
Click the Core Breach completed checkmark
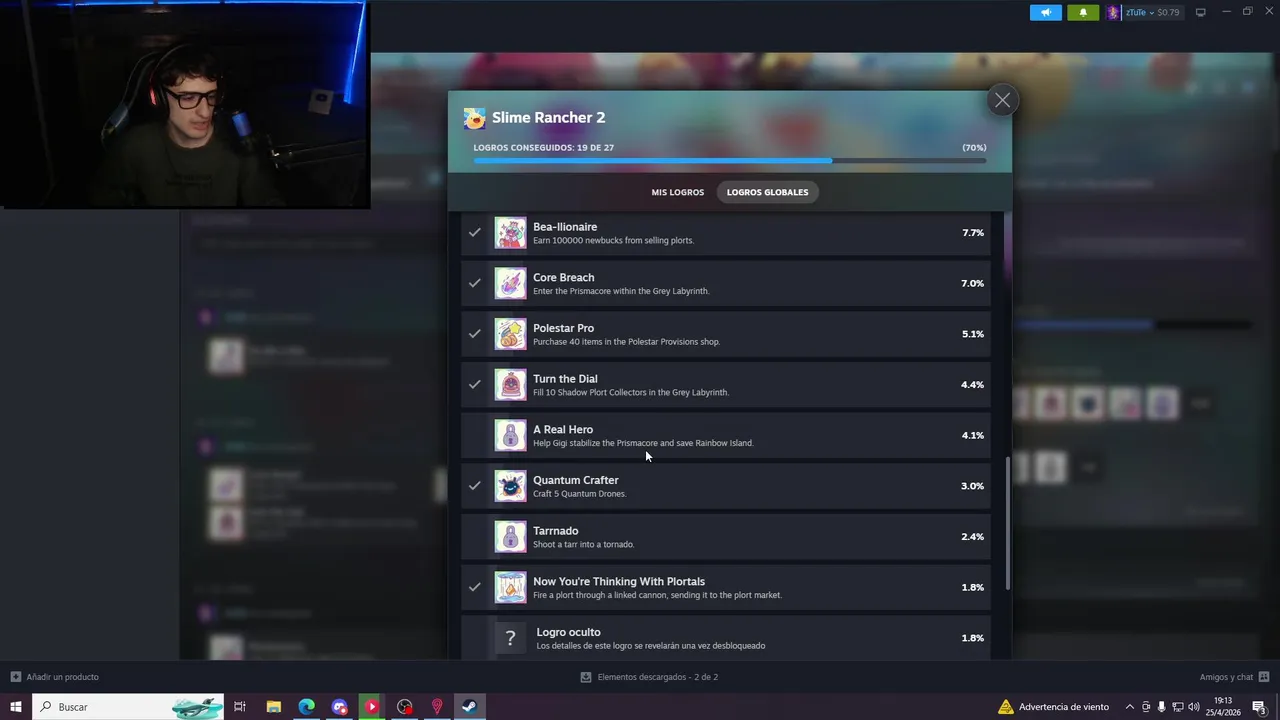(x=475, y=283)
